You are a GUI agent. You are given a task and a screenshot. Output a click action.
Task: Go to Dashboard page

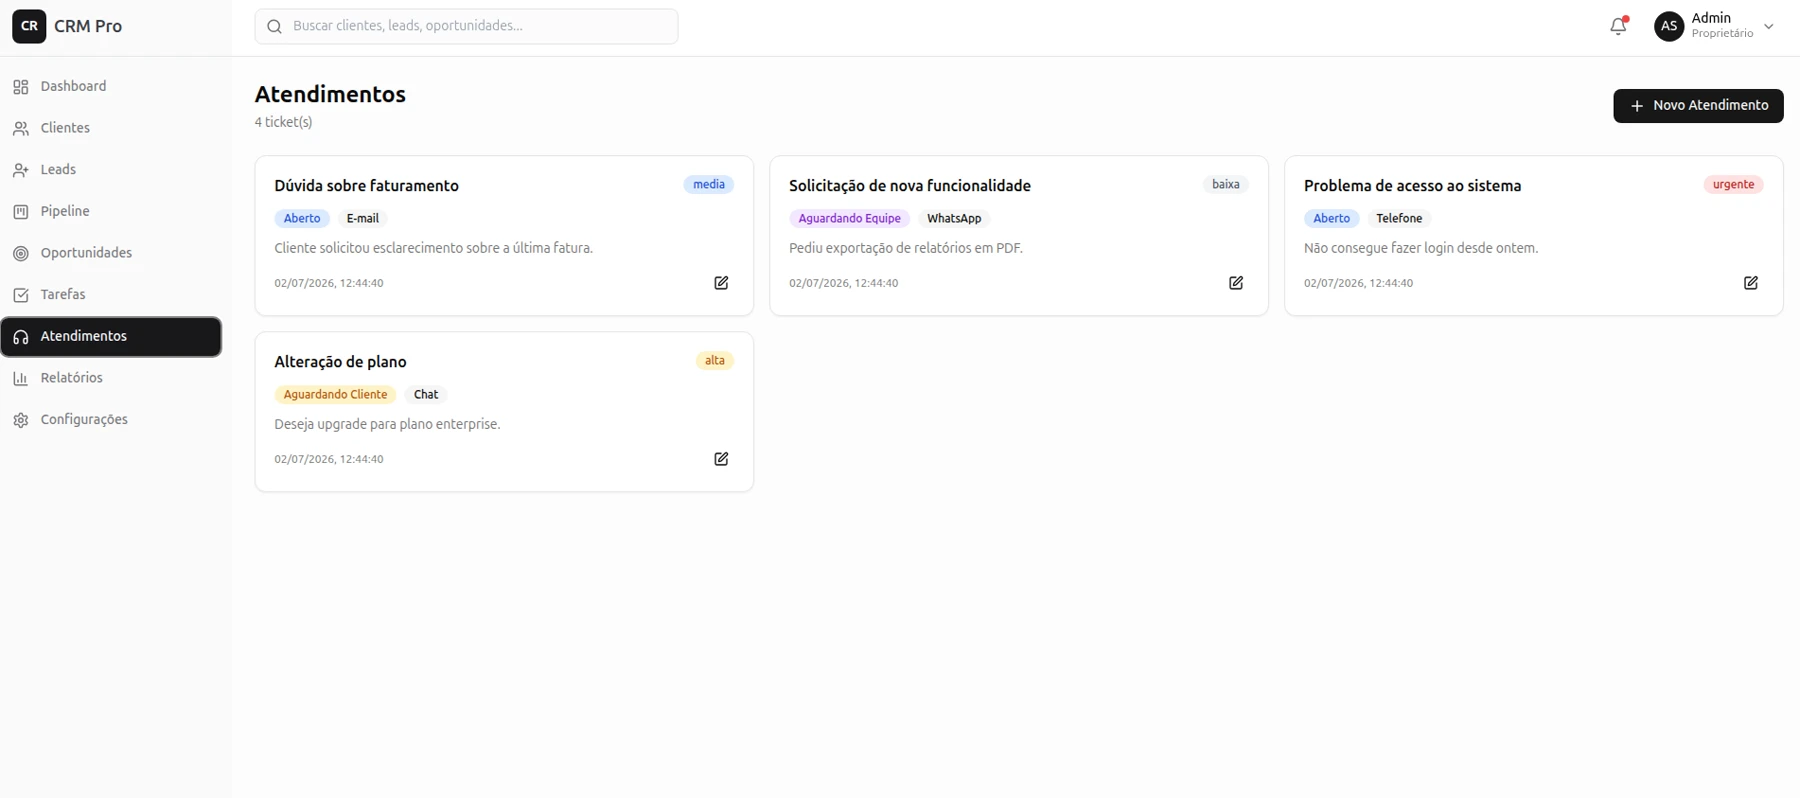[x=111, y=87]
